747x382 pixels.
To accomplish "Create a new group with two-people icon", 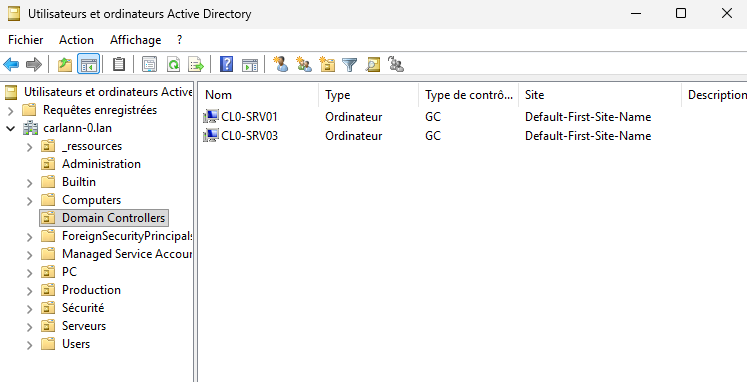I will (303, 64).
